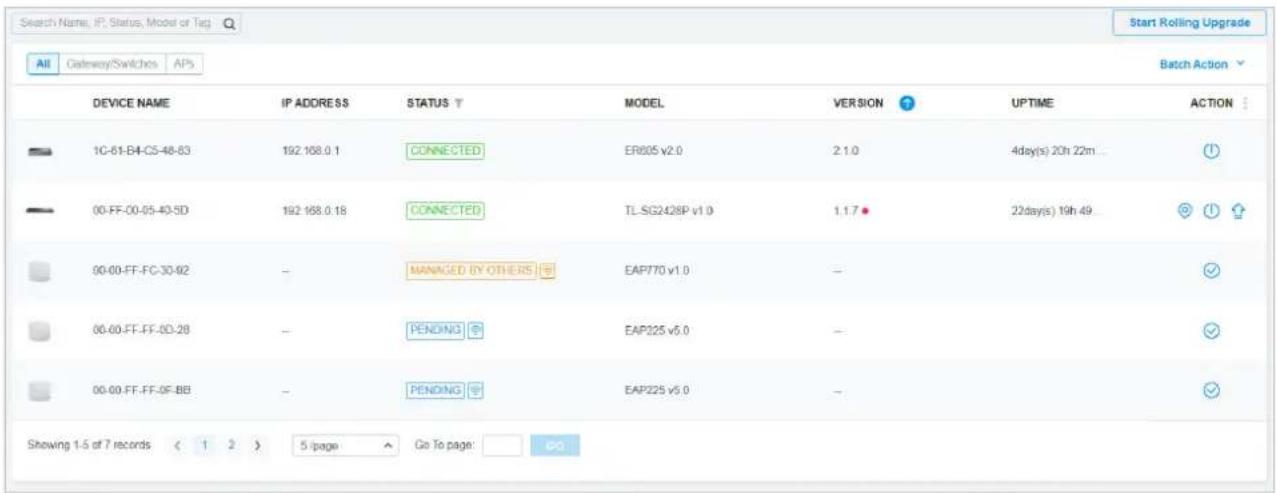
Task: Click version 2.1.0
Action: pos(848,151)
